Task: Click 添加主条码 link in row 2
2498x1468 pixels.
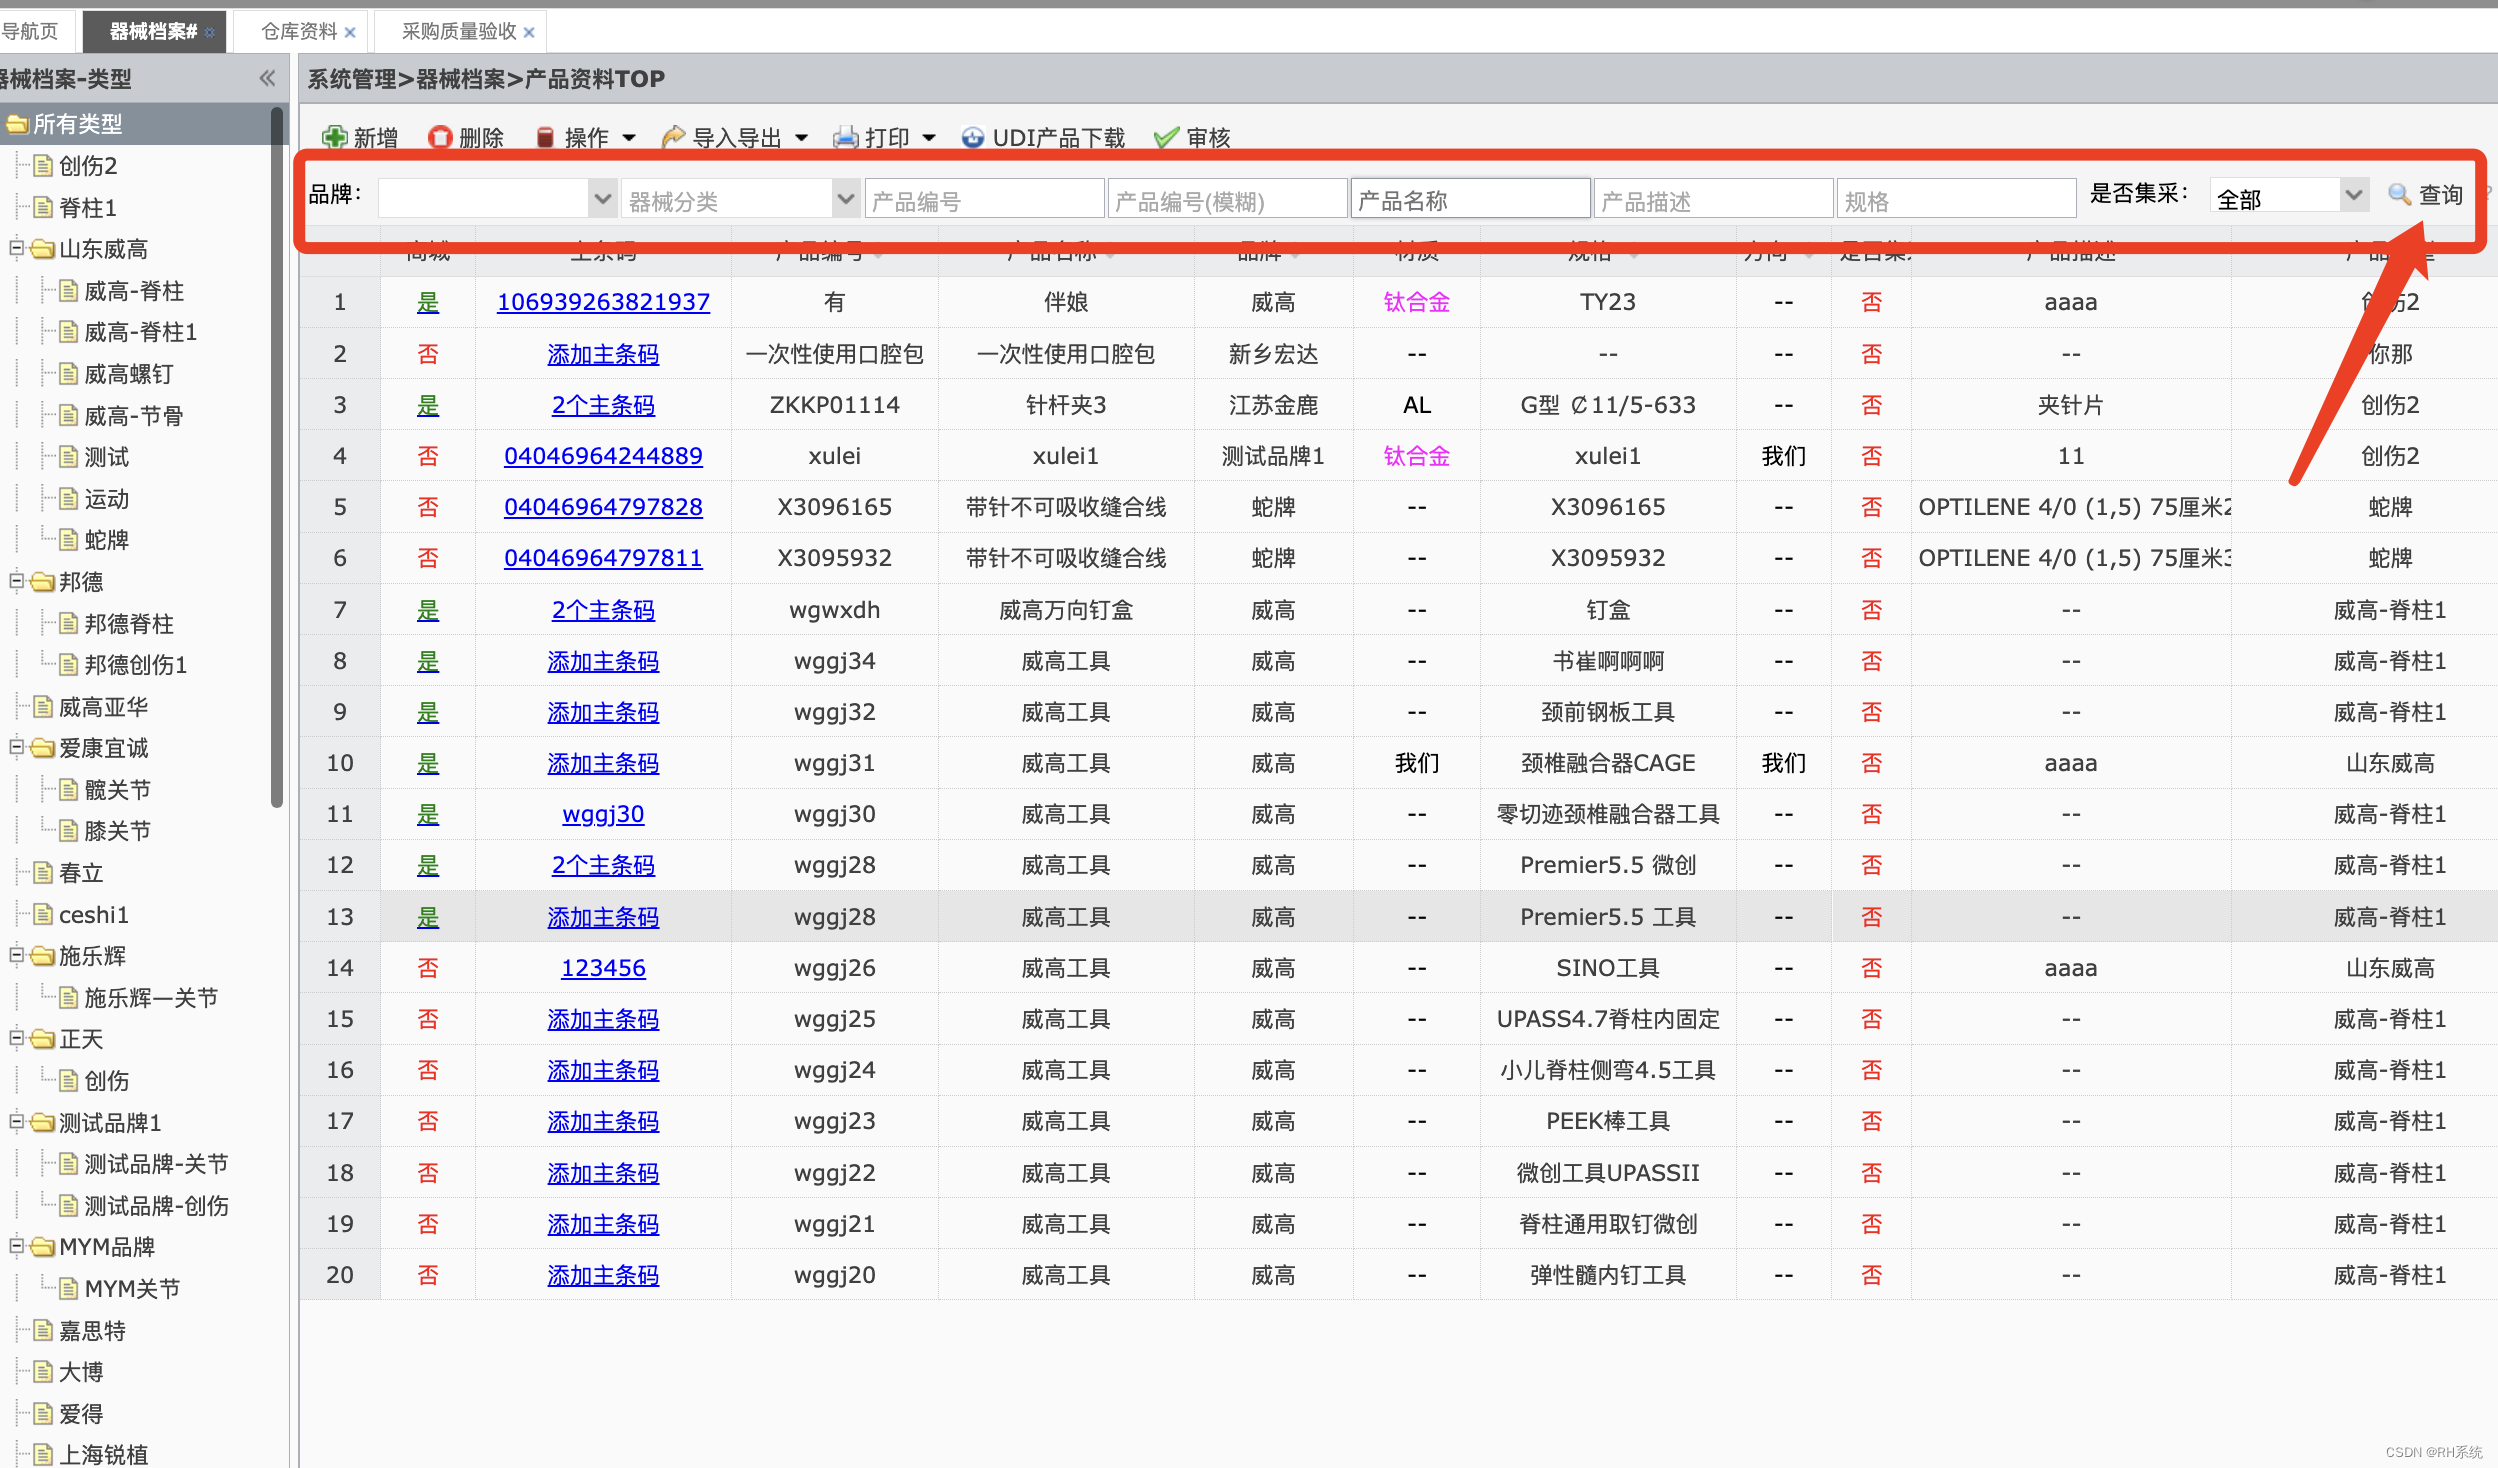Action: (x=603, y=354)
